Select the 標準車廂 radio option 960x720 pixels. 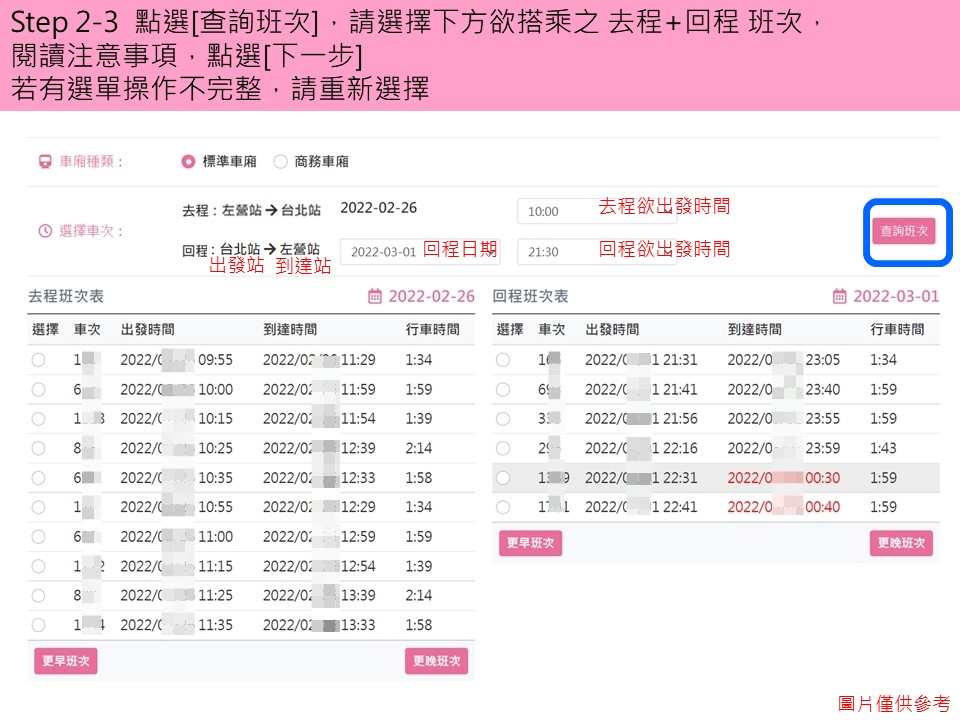pyautogui.click(x=188, y=161)
